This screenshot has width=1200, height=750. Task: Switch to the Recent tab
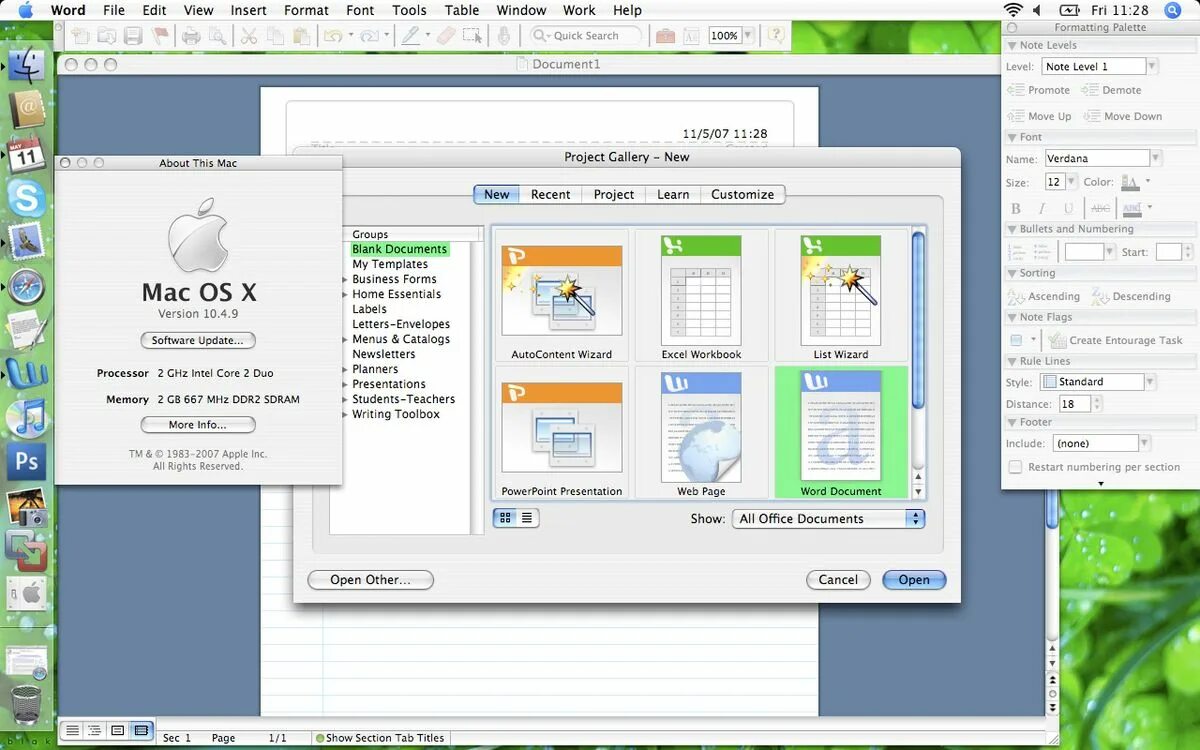(x=550, y=194)
